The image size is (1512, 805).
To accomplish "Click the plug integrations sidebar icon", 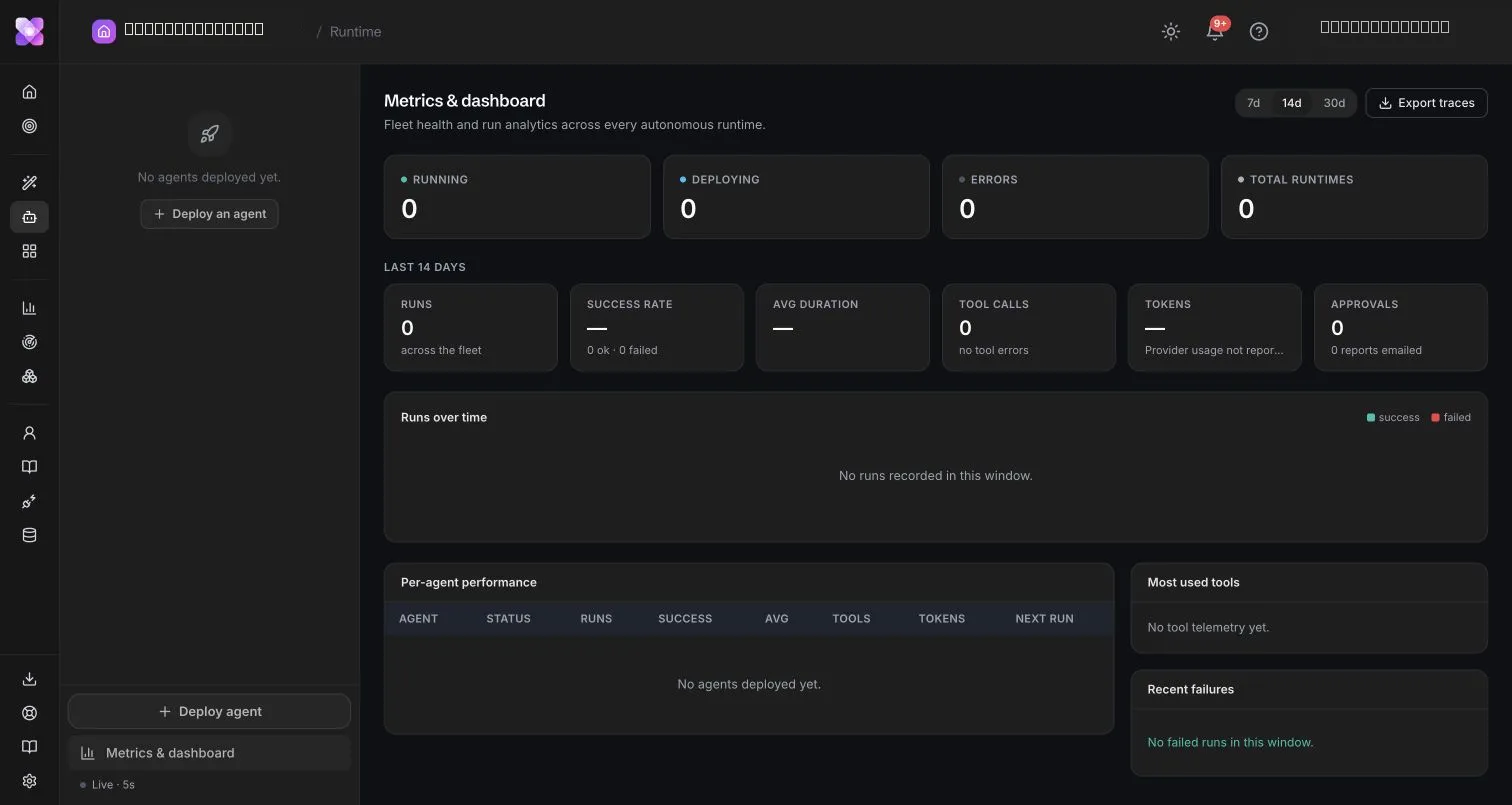I will (29, 501).
